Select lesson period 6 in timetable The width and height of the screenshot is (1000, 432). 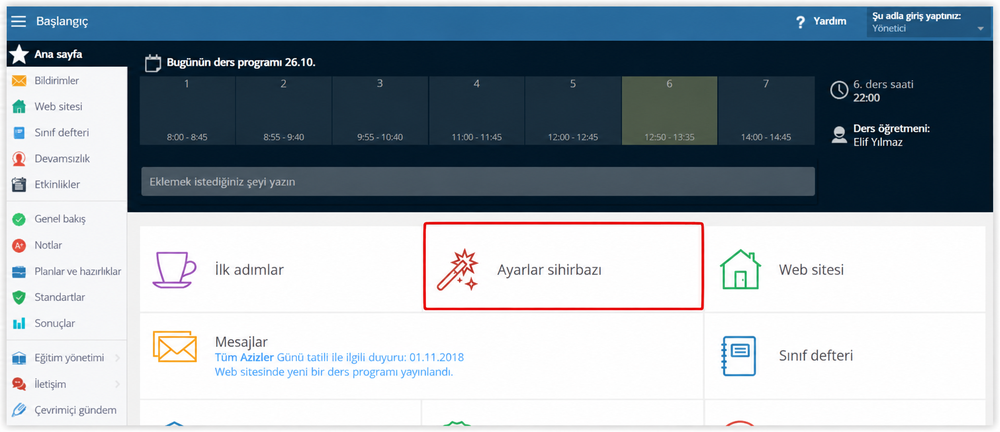(669, 110)
